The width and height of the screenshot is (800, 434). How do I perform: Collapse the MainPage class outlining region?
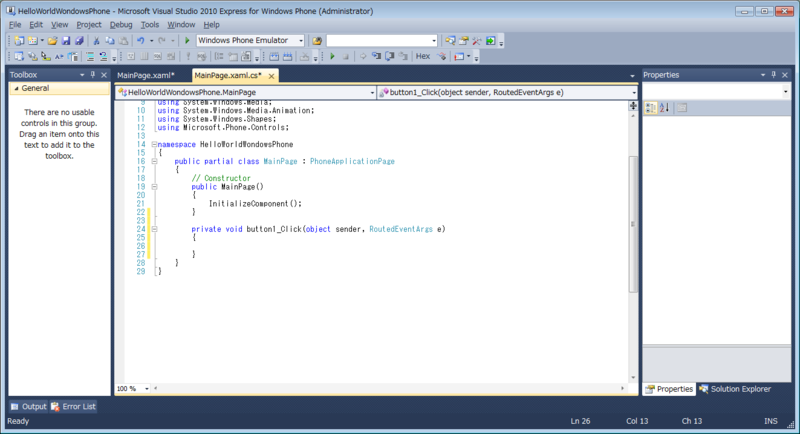coord(154,161)
